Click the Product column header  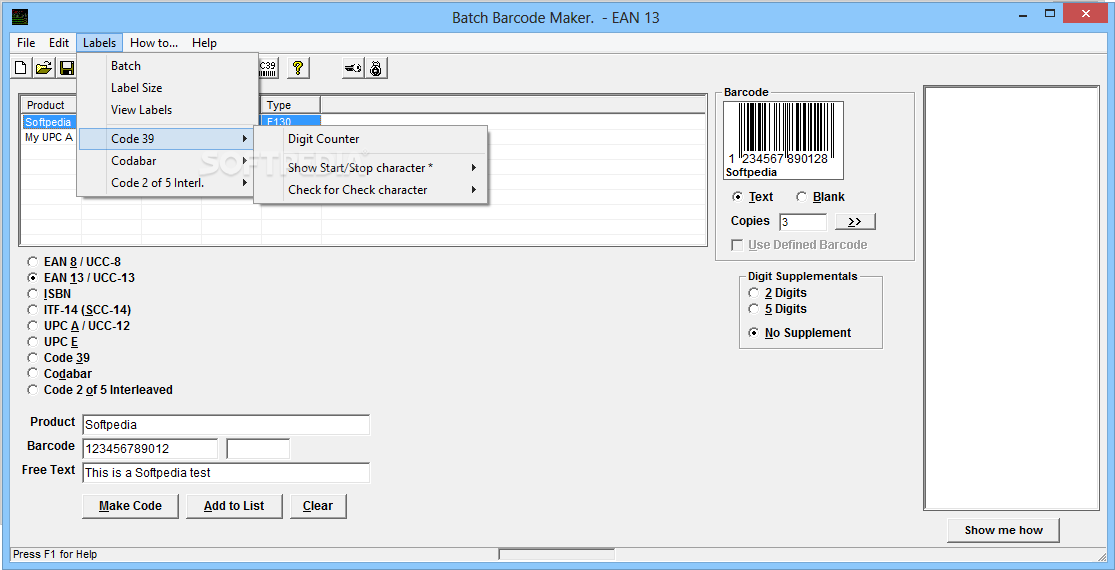50,105
